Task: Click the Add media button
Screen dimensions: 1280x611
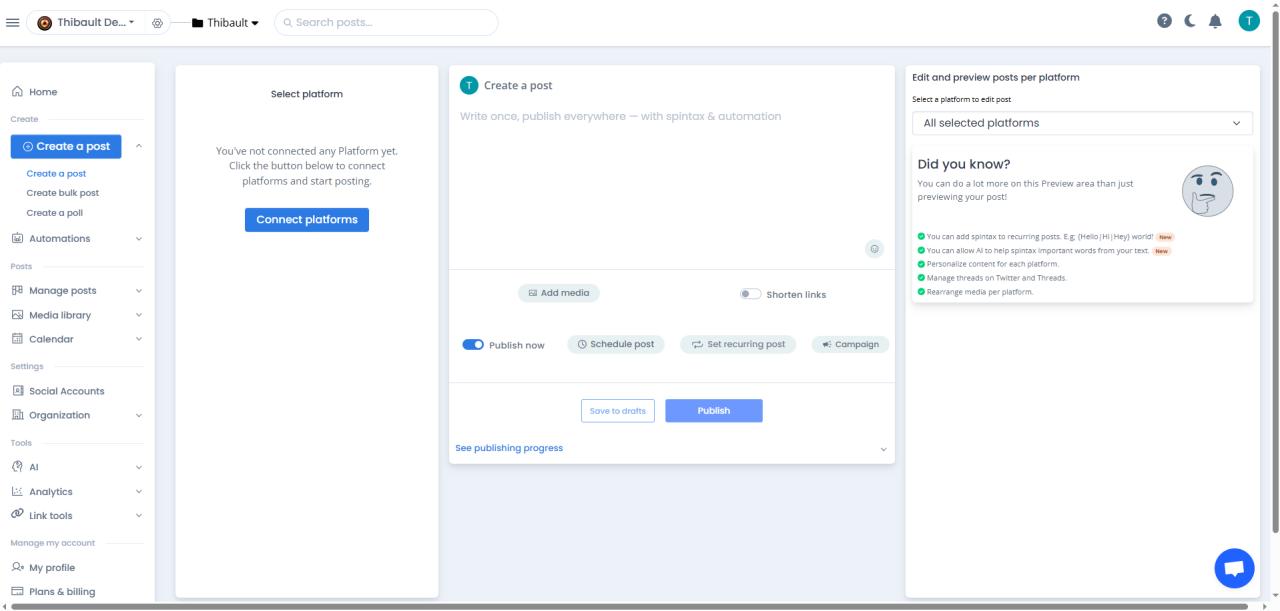Action: tap(559, 293)
